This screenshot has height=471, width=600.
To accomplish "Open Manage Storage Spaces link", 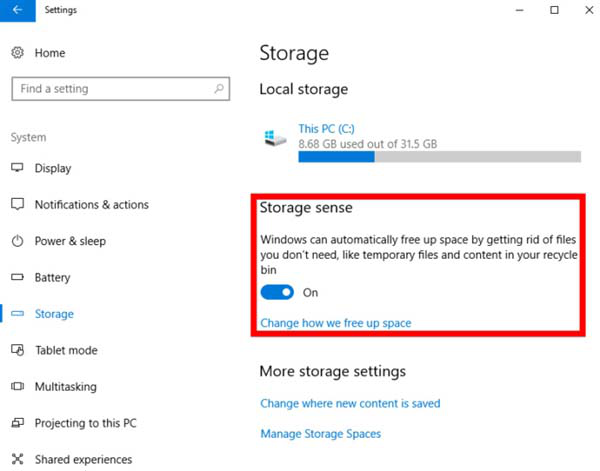I will click(x=320, y=434).
